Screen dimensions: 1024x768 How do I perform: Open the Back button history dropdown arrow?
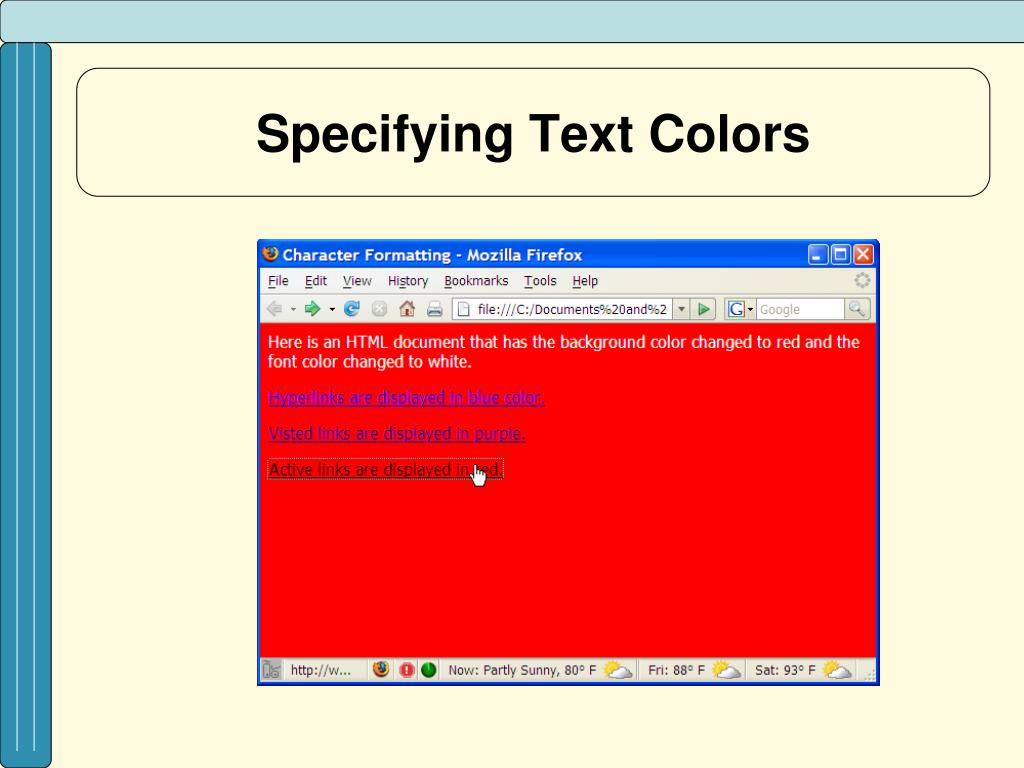[x=293, y=310]
